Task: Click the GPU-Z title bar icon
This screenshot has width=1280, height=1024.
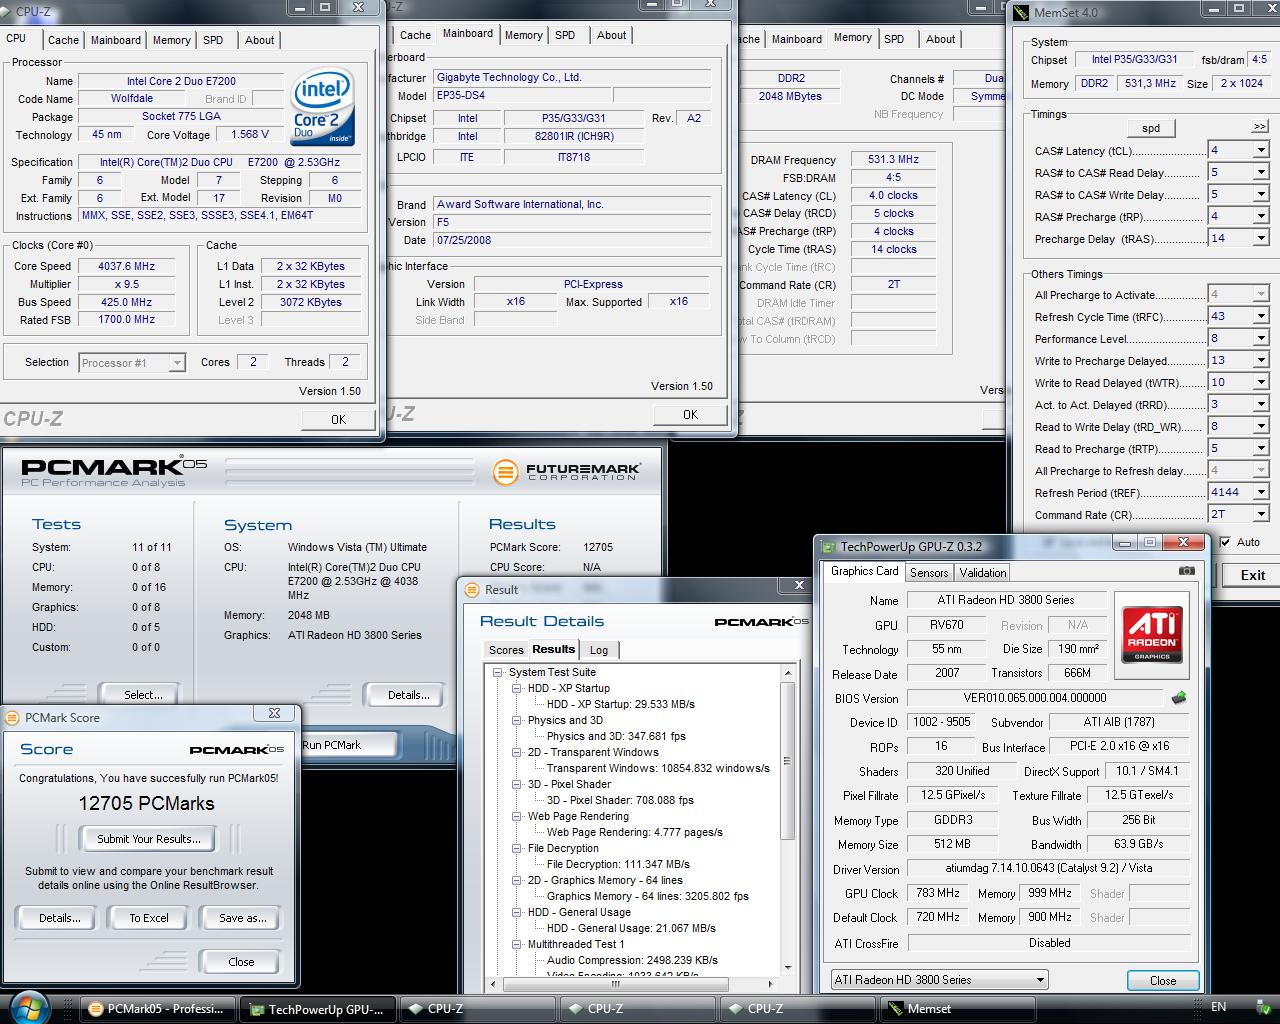Action: [829, 546]
